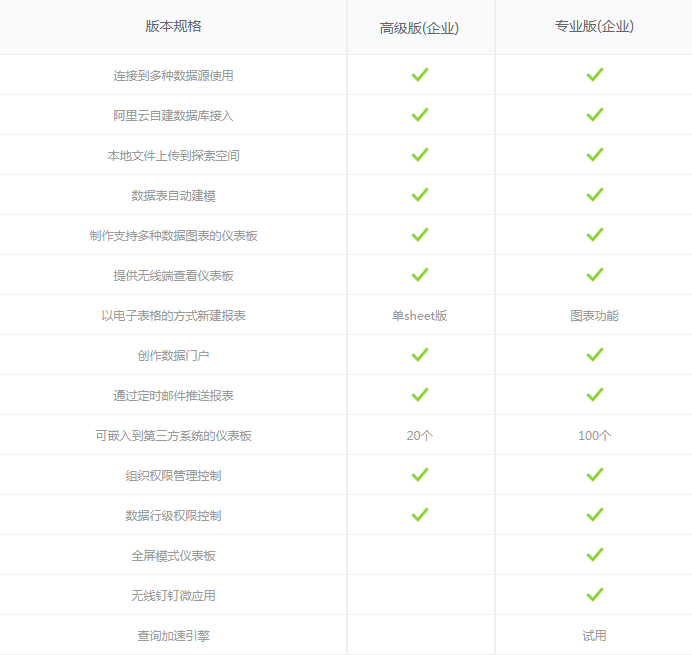Screen dimensions: 692x655
Task: Click 专业版 checkmark for 数据表自动建模
Action: point(594,194)
